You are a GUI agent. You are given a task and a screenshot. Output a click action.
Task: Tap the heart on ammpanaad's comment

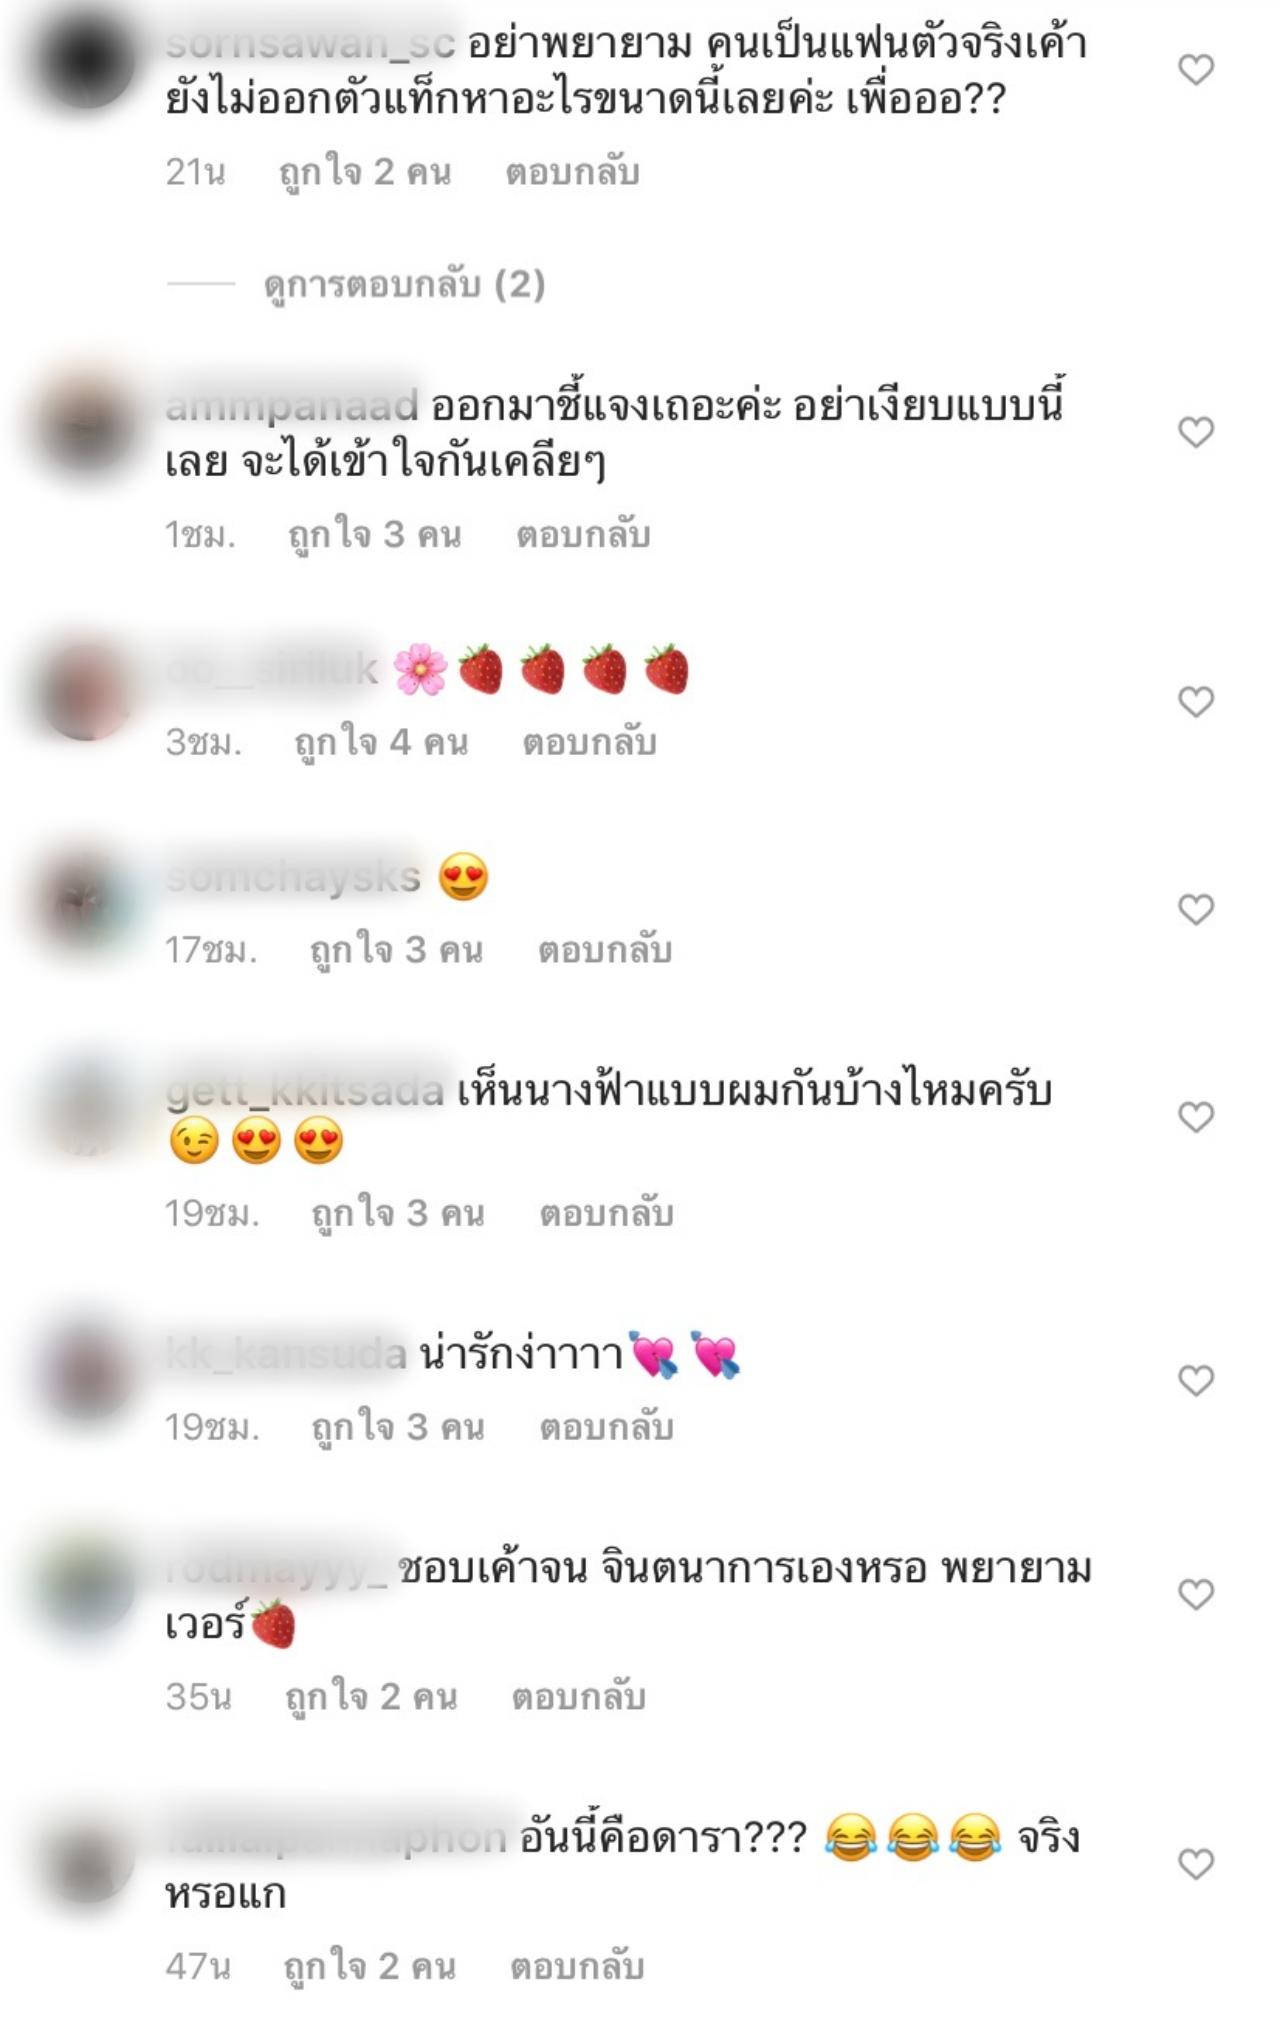click(1196, 432)
